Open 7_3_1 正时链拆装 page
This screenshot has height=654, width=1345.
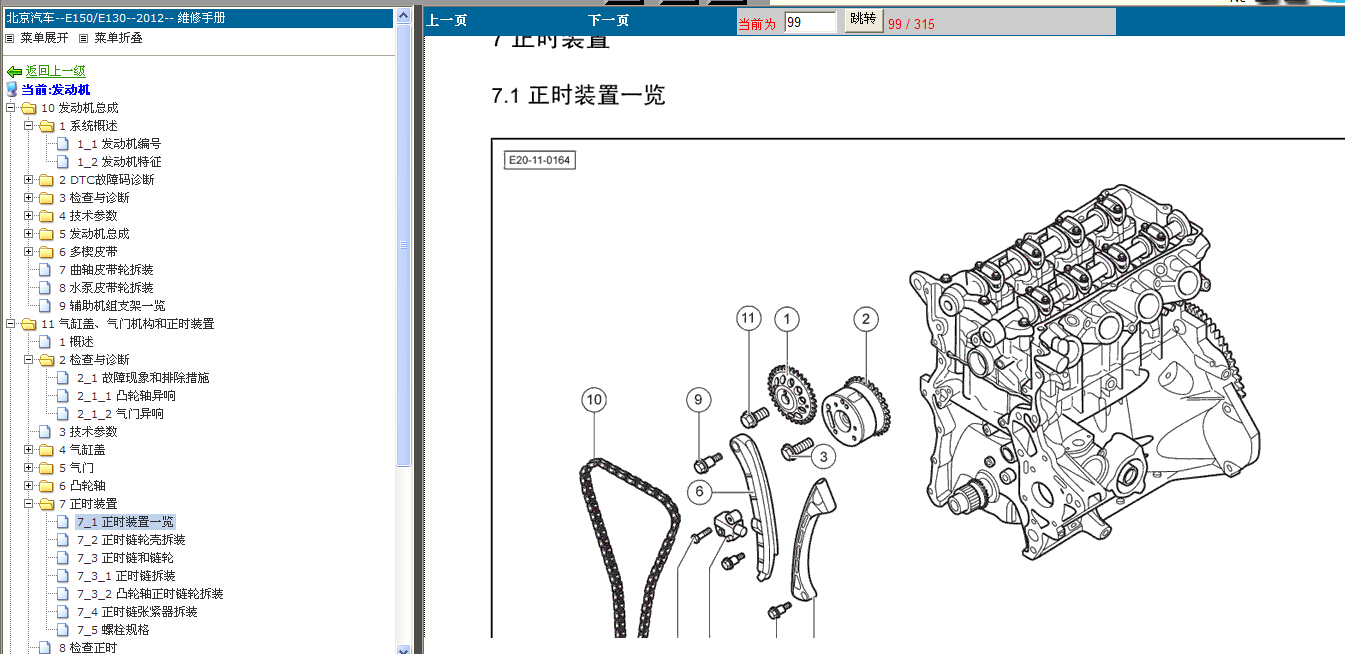click(126, 576)
